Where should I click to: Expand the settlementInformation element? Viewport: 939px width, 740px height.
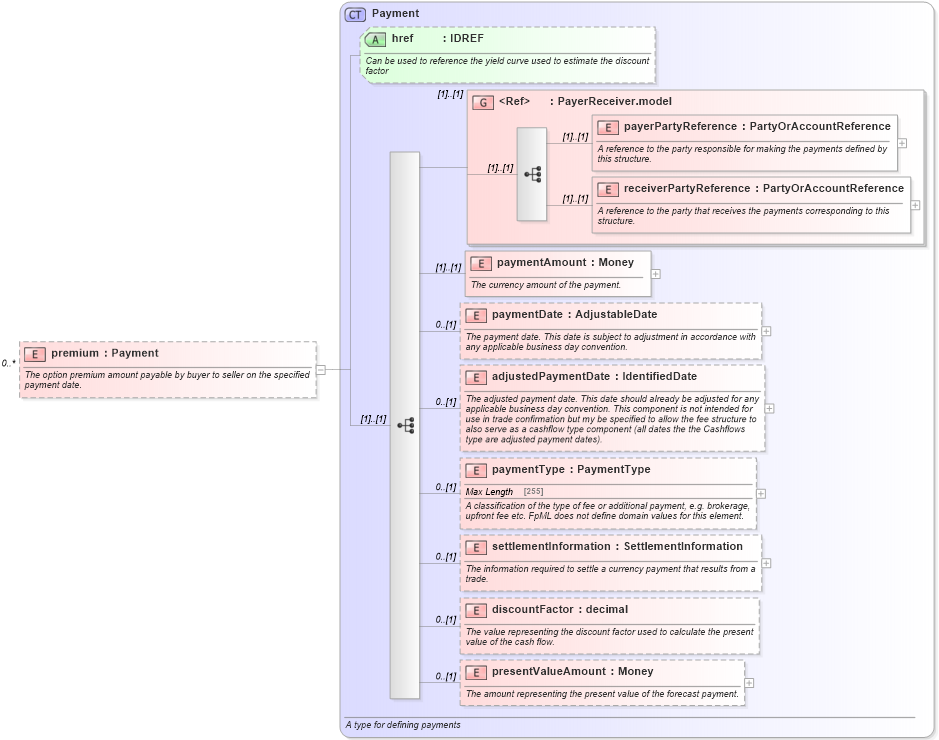click(766, 563)
